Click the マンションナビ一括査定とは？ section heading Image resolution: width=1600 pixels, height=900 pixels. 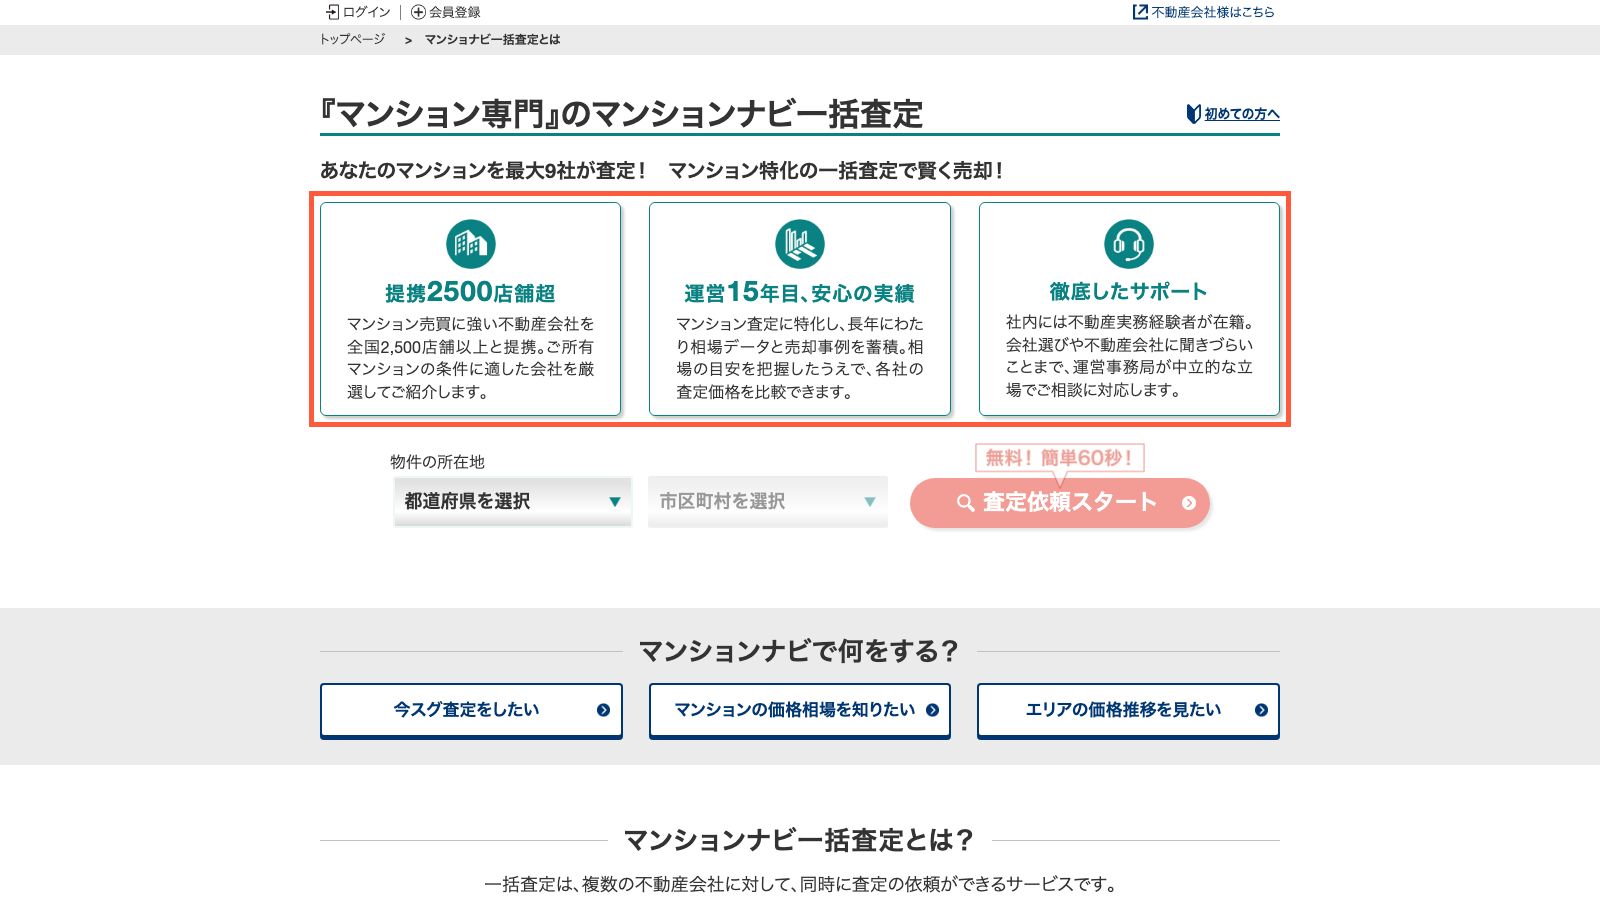(799, 840)
